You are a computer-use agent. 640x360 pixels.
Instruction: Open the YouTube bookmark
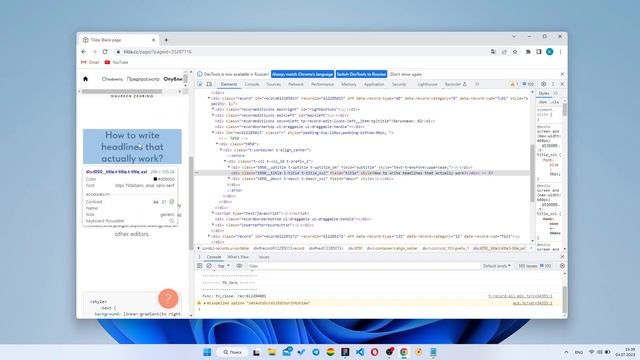click(116, 62)
